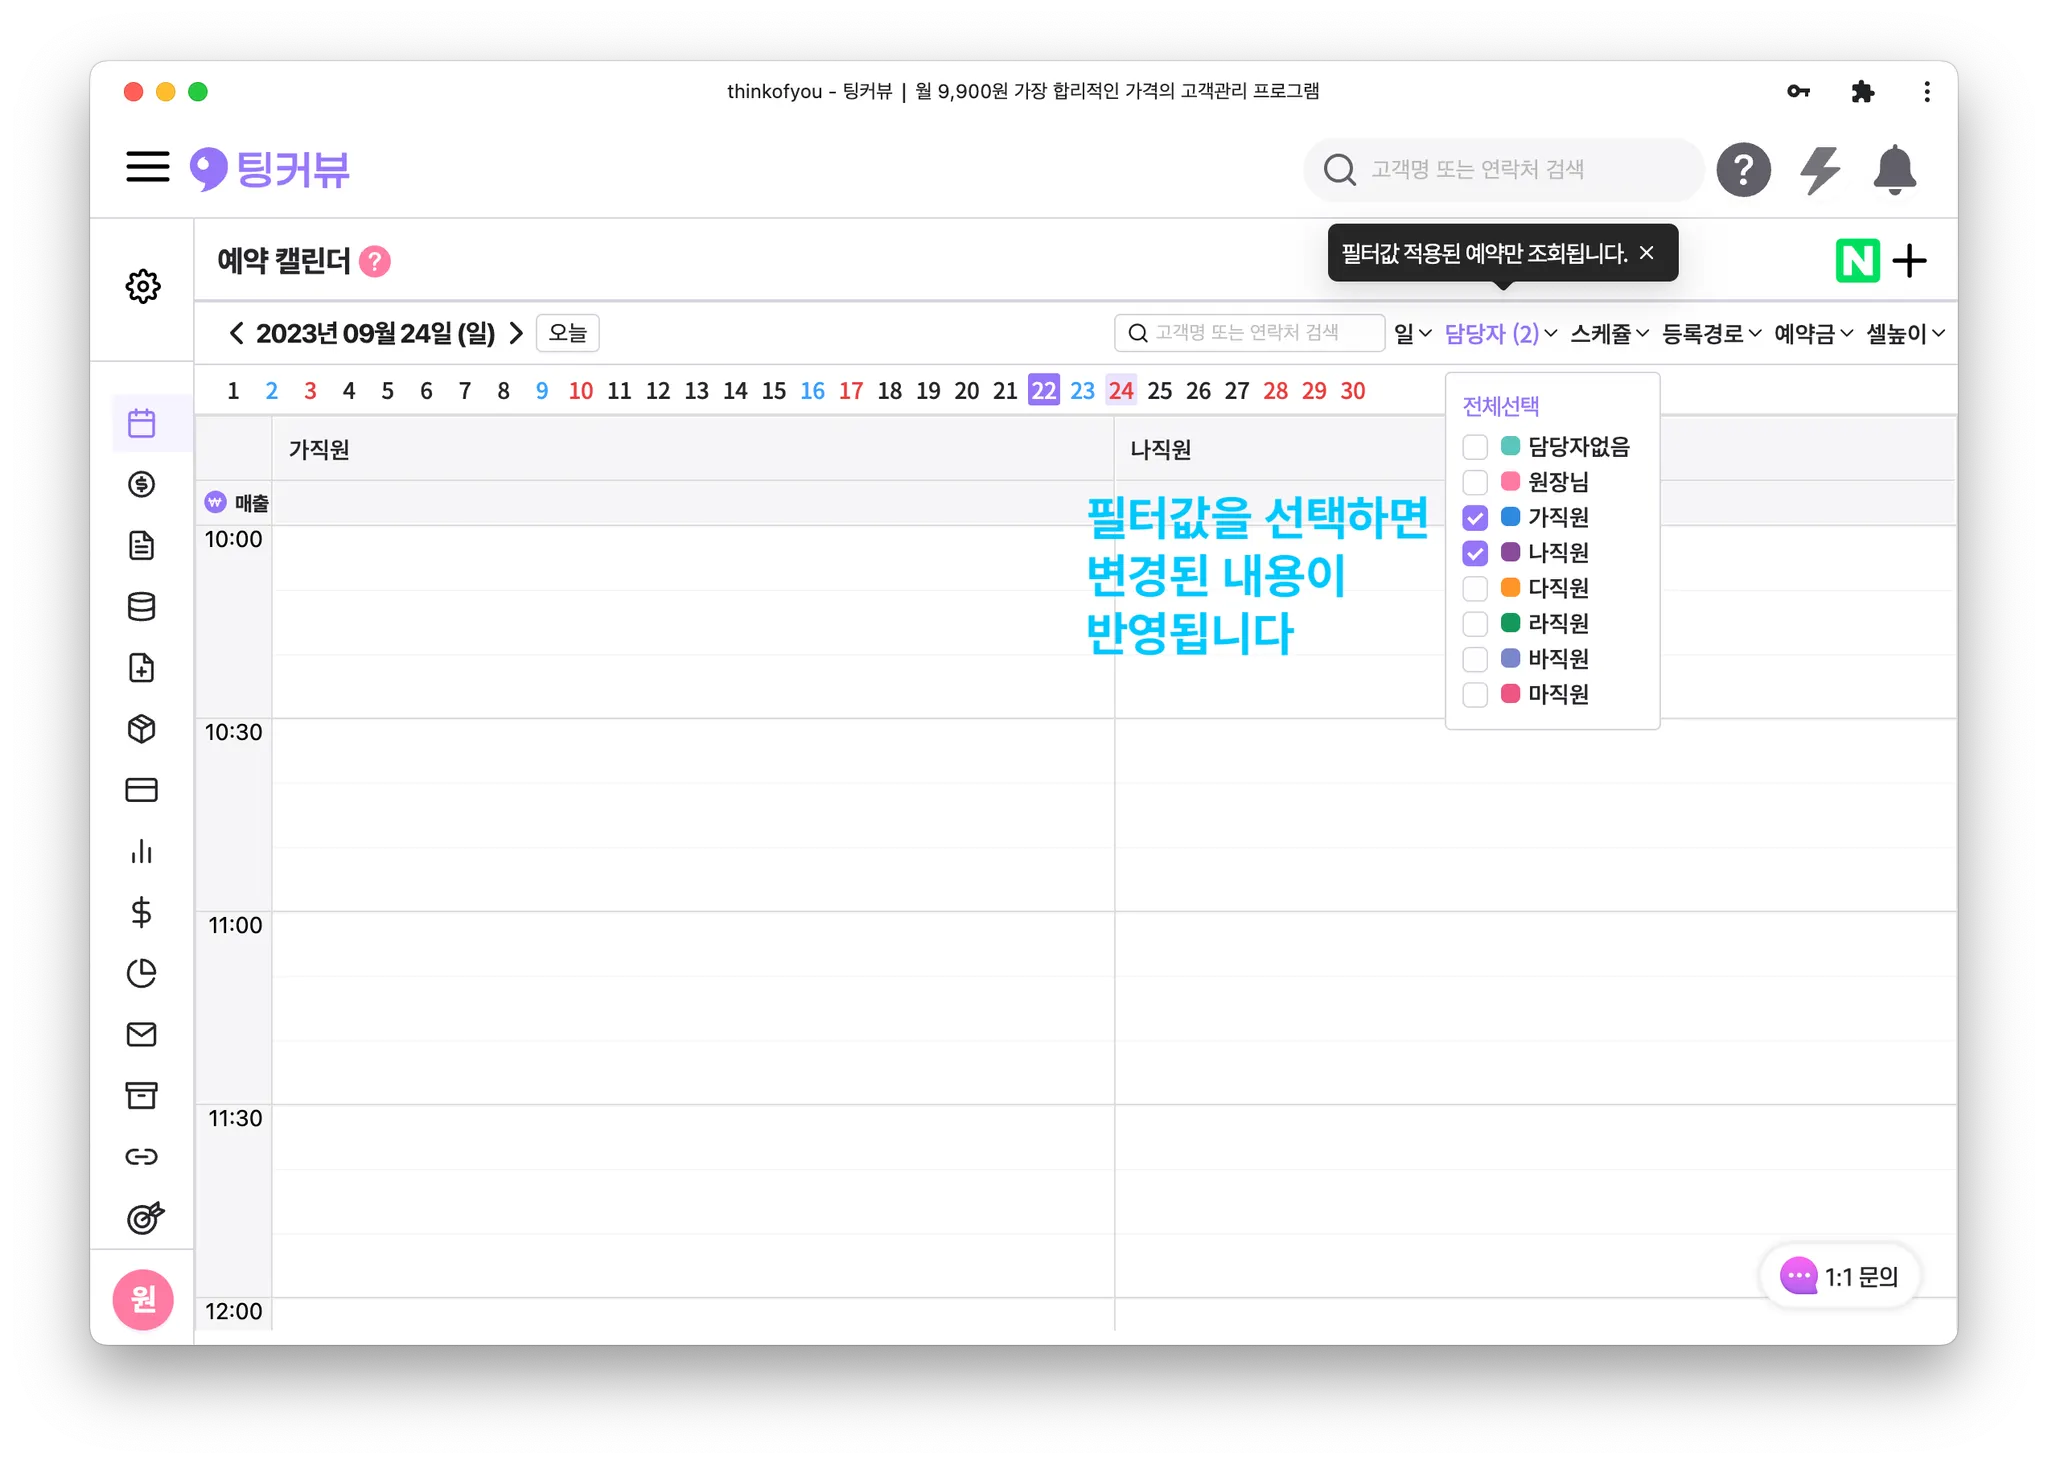2048x1464 pixels.
Task: Select day 17 in date strip
Action: (851, 391)
